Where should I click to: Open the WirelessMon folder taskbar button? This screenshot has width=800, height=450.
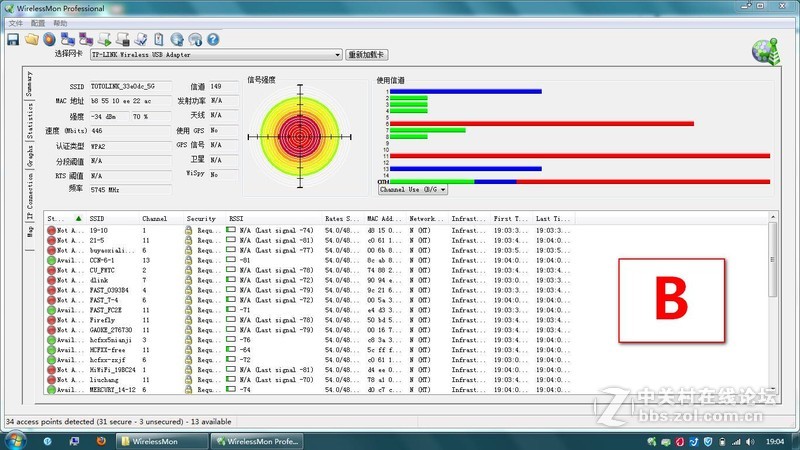tap(162, 441)
